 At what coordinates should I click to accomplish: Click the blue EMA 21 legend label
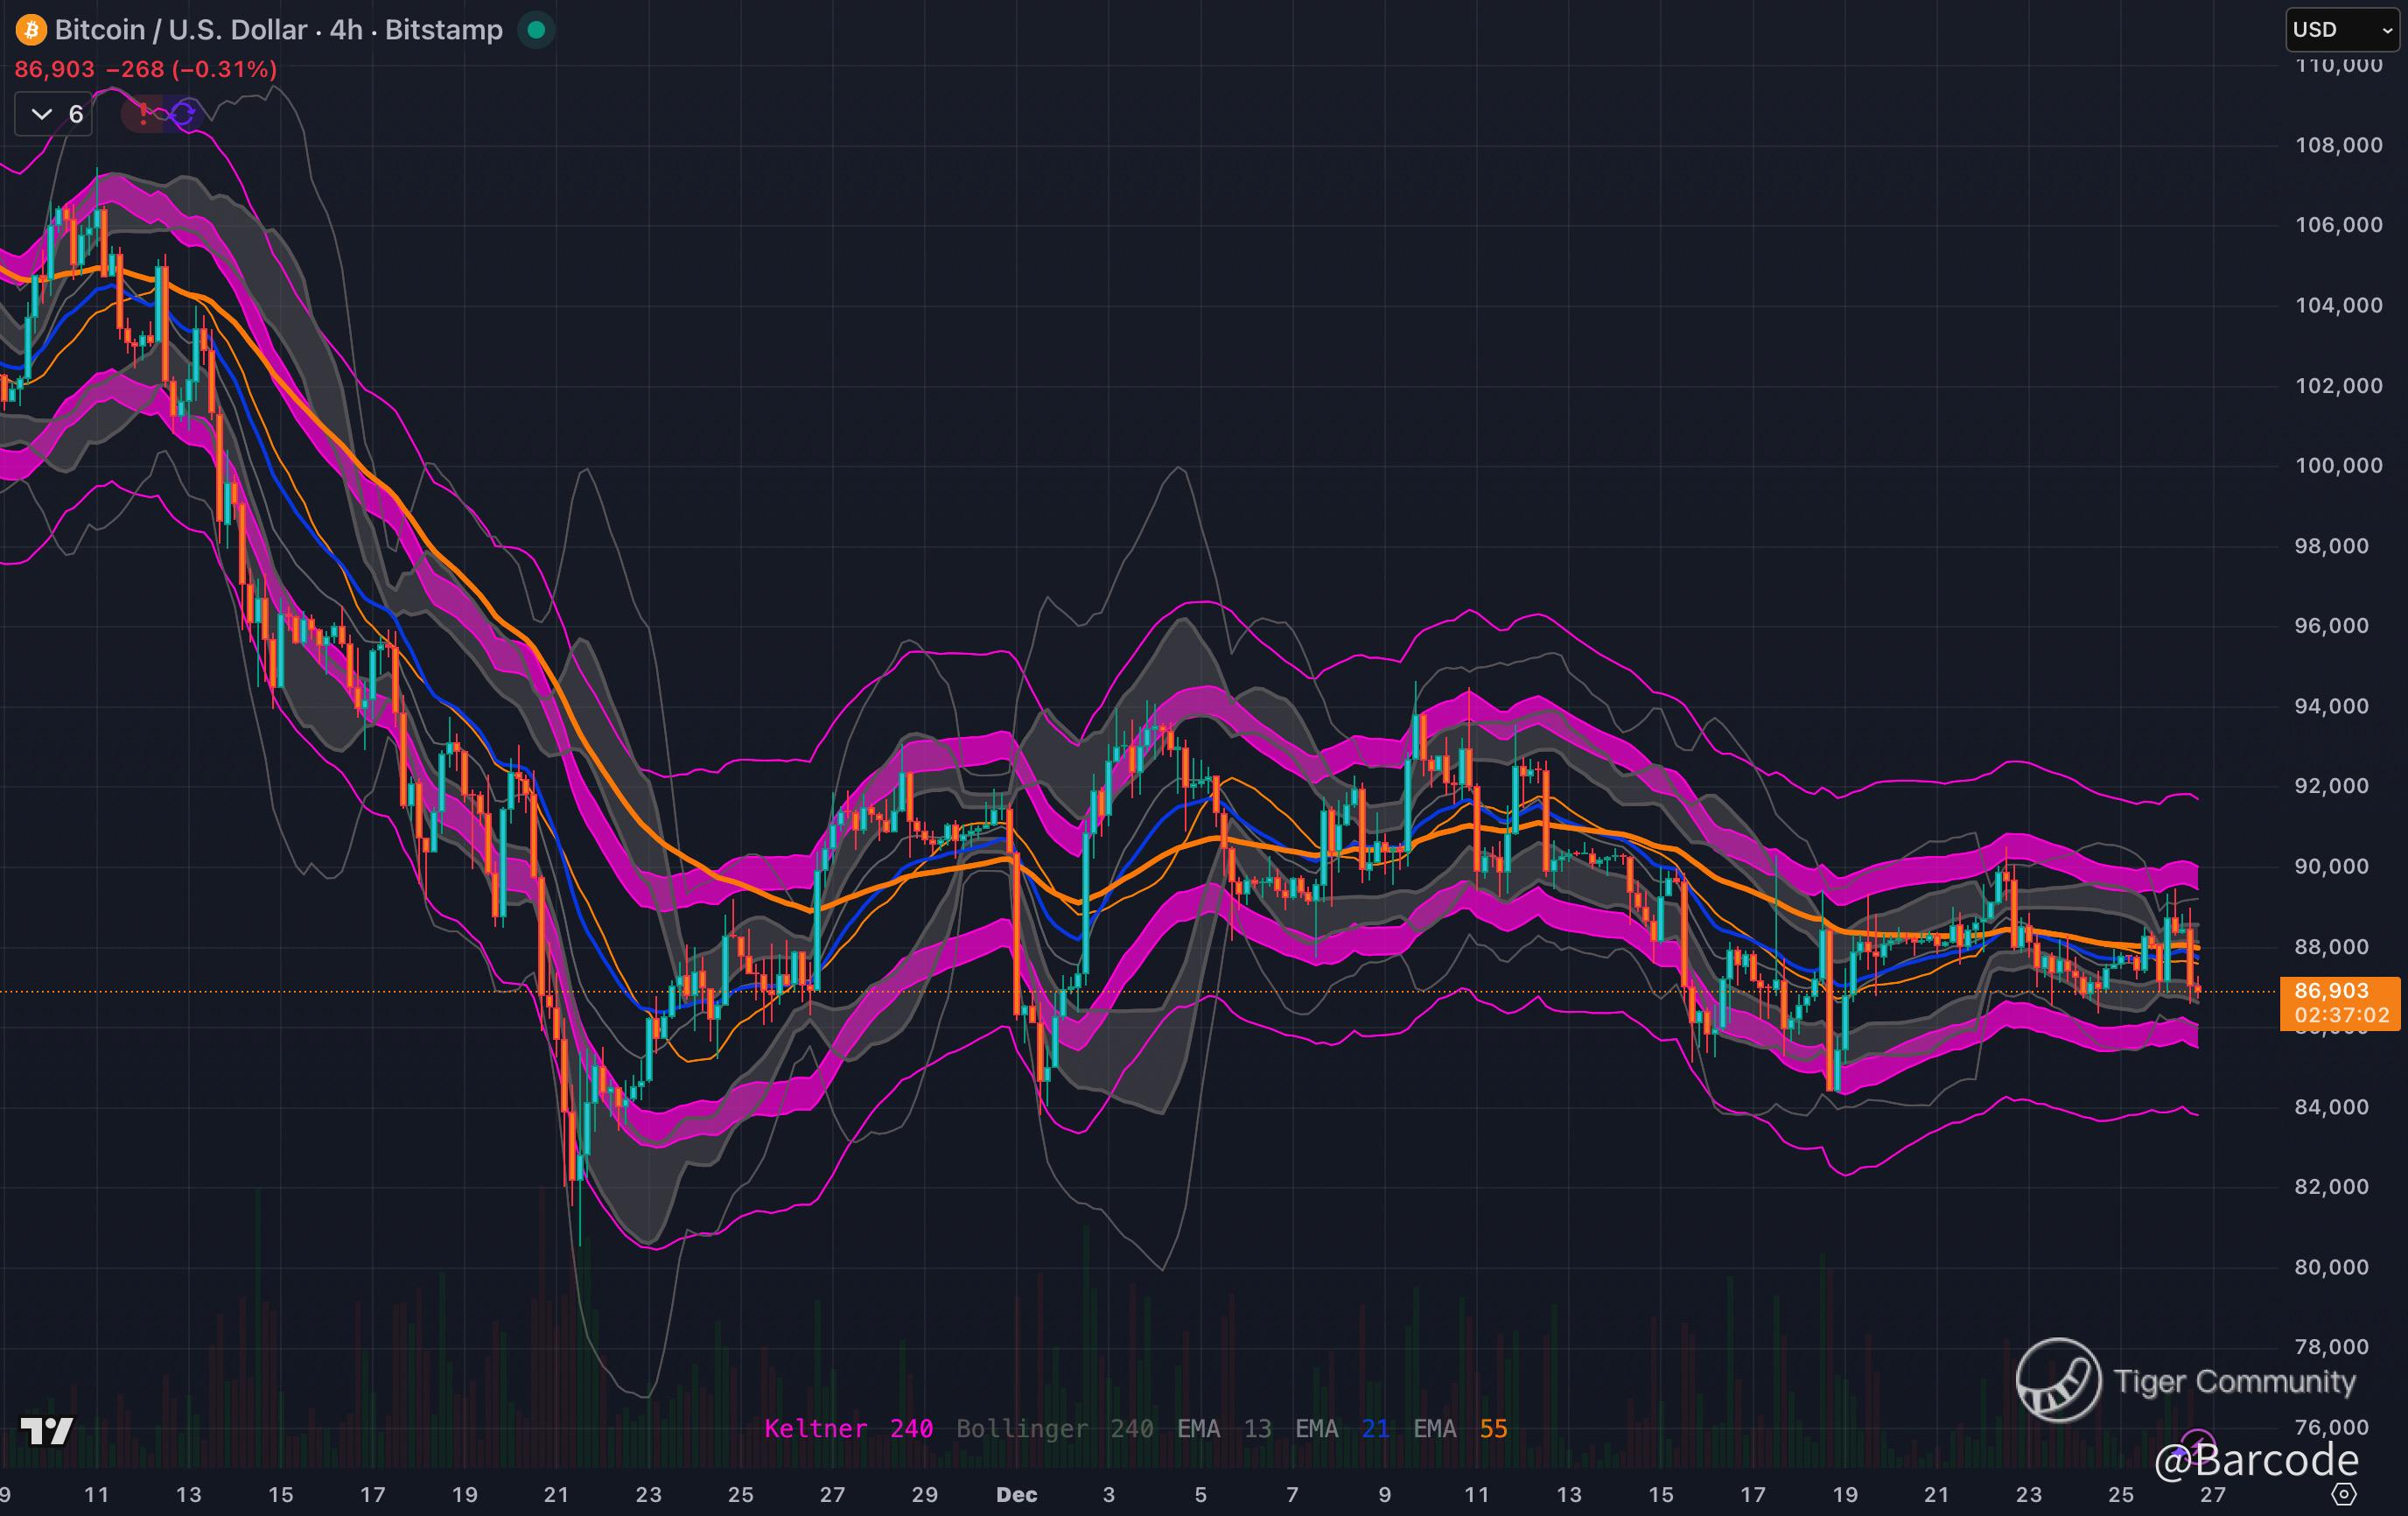point(1342,1429)
